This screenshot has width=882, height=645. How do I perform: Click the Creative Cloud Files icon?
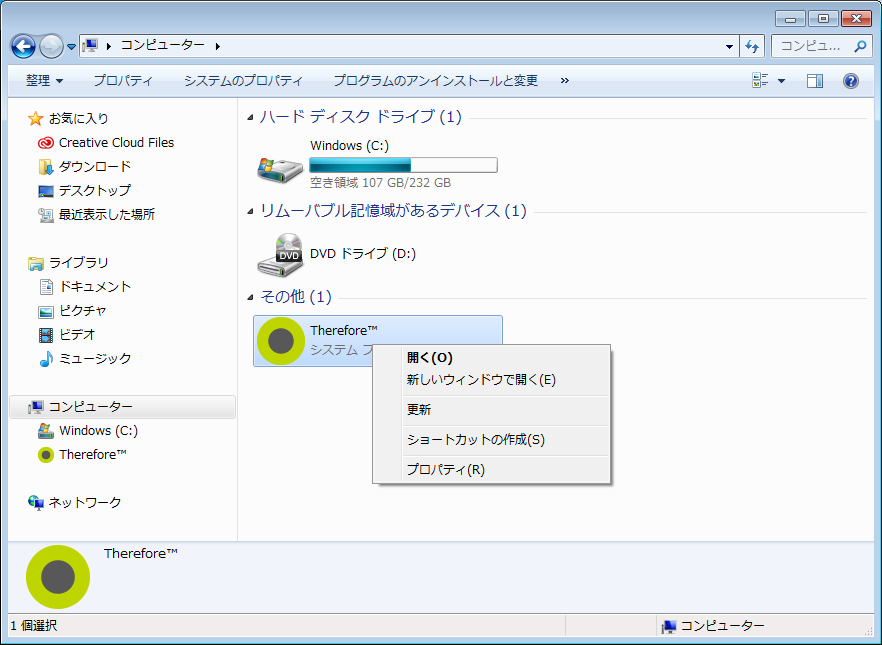pos(46,143)
